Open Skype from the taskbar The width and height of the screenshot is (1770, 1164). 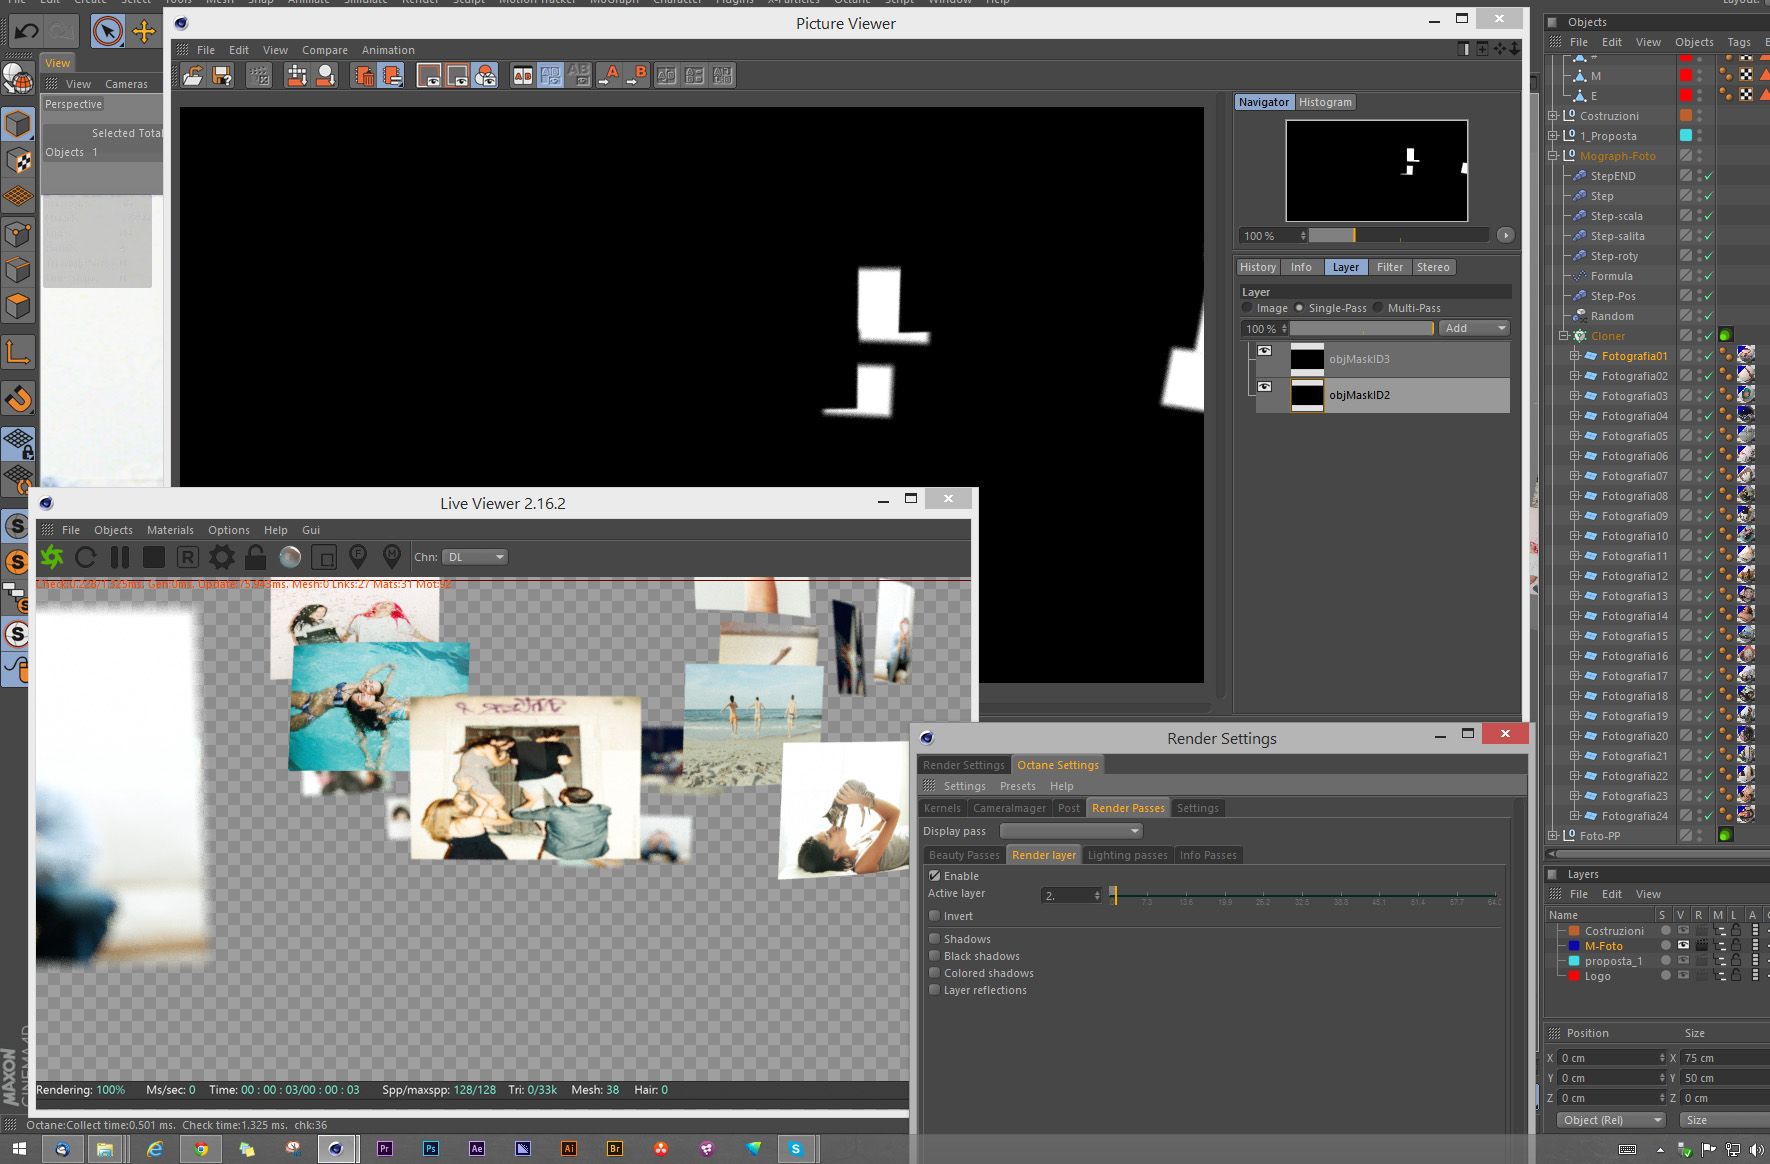click(x=796, y=1149)
